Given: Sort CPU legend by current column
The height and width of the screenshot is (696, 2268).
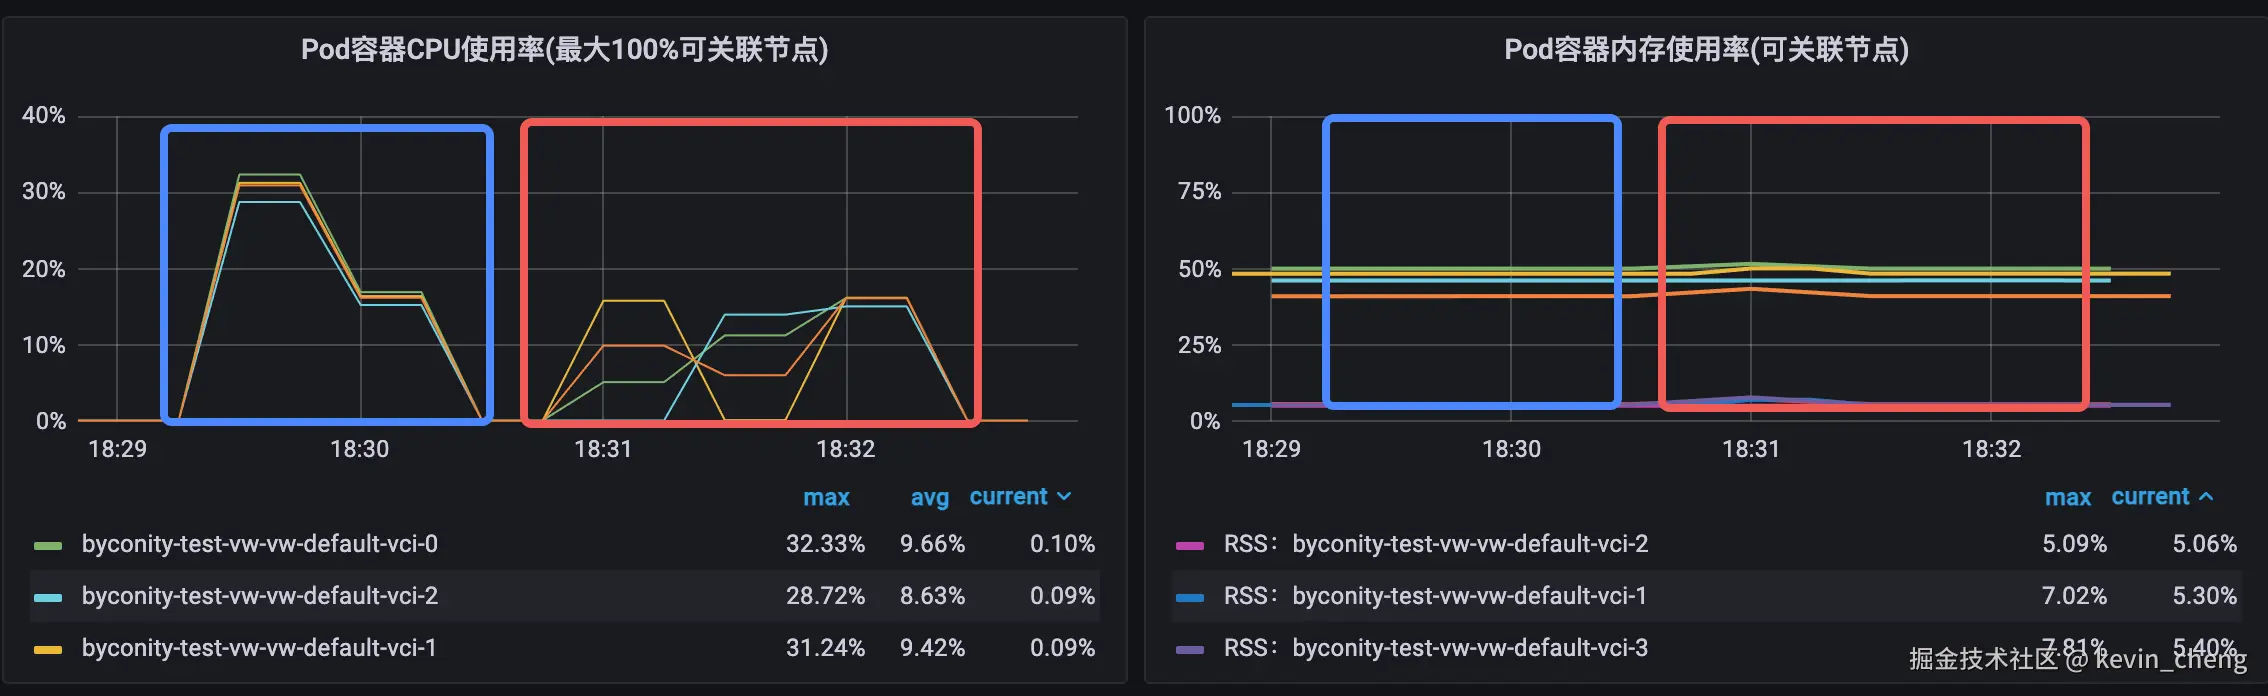Looking at the screenshot, I should 1008,497.
